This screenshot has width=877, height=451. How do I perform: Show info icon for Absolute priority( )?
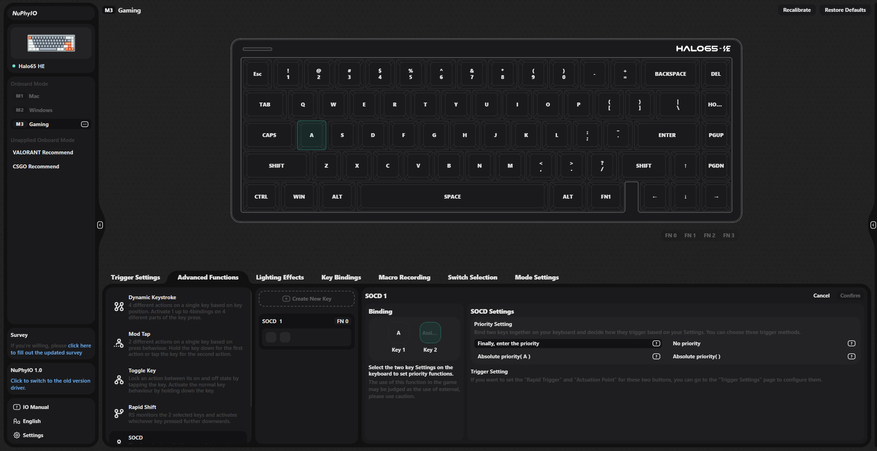pyautogui.click(x=851, y=356)
